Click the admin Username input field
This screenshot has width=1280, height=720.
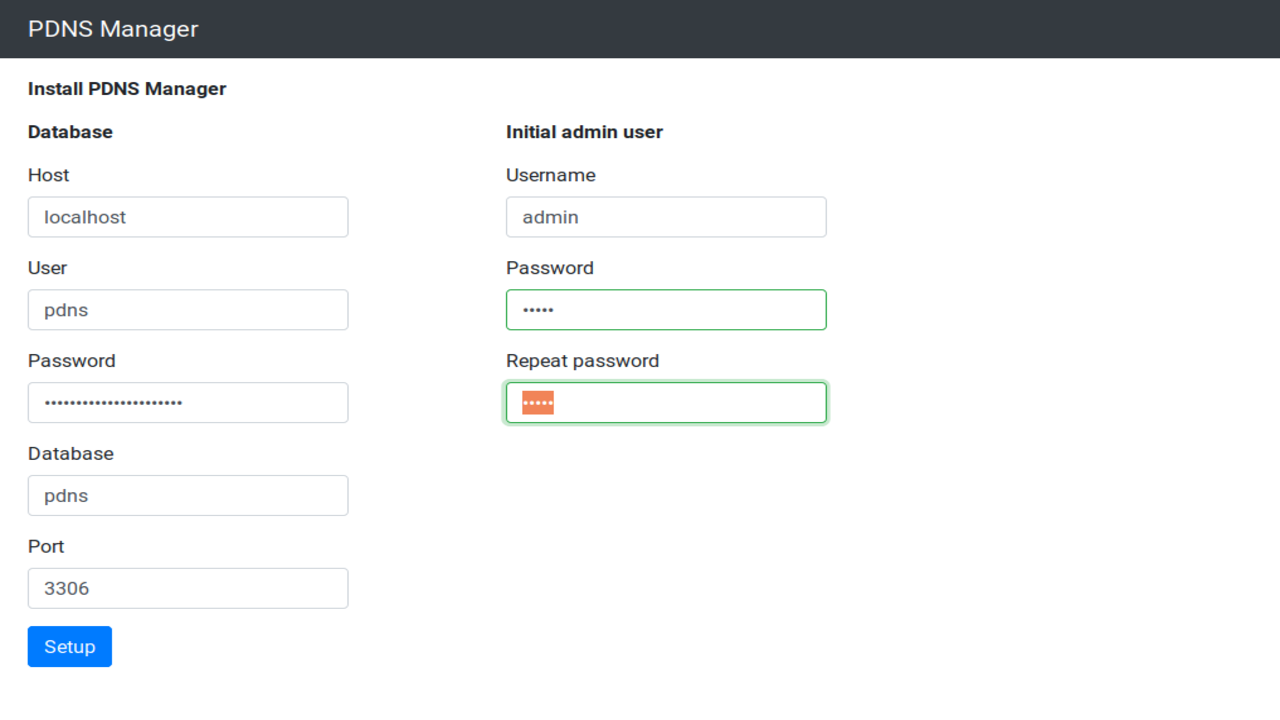point(666,217)
